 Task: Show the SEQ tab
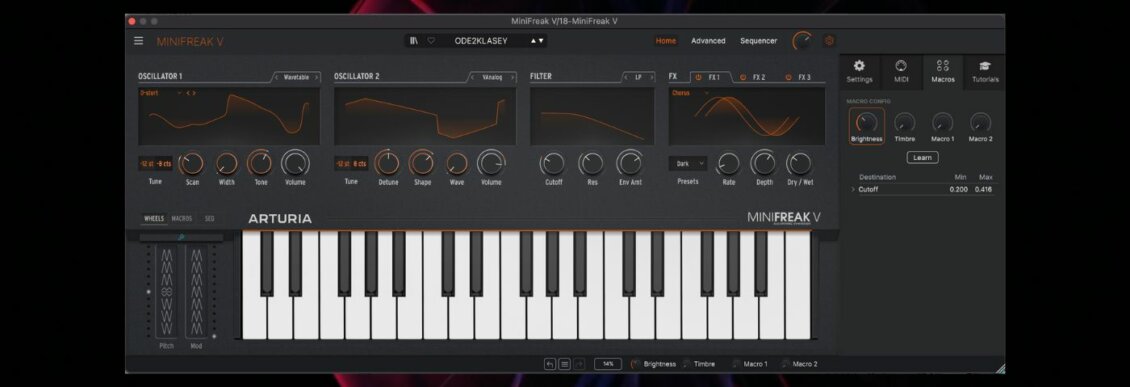(x=210, y=218)
